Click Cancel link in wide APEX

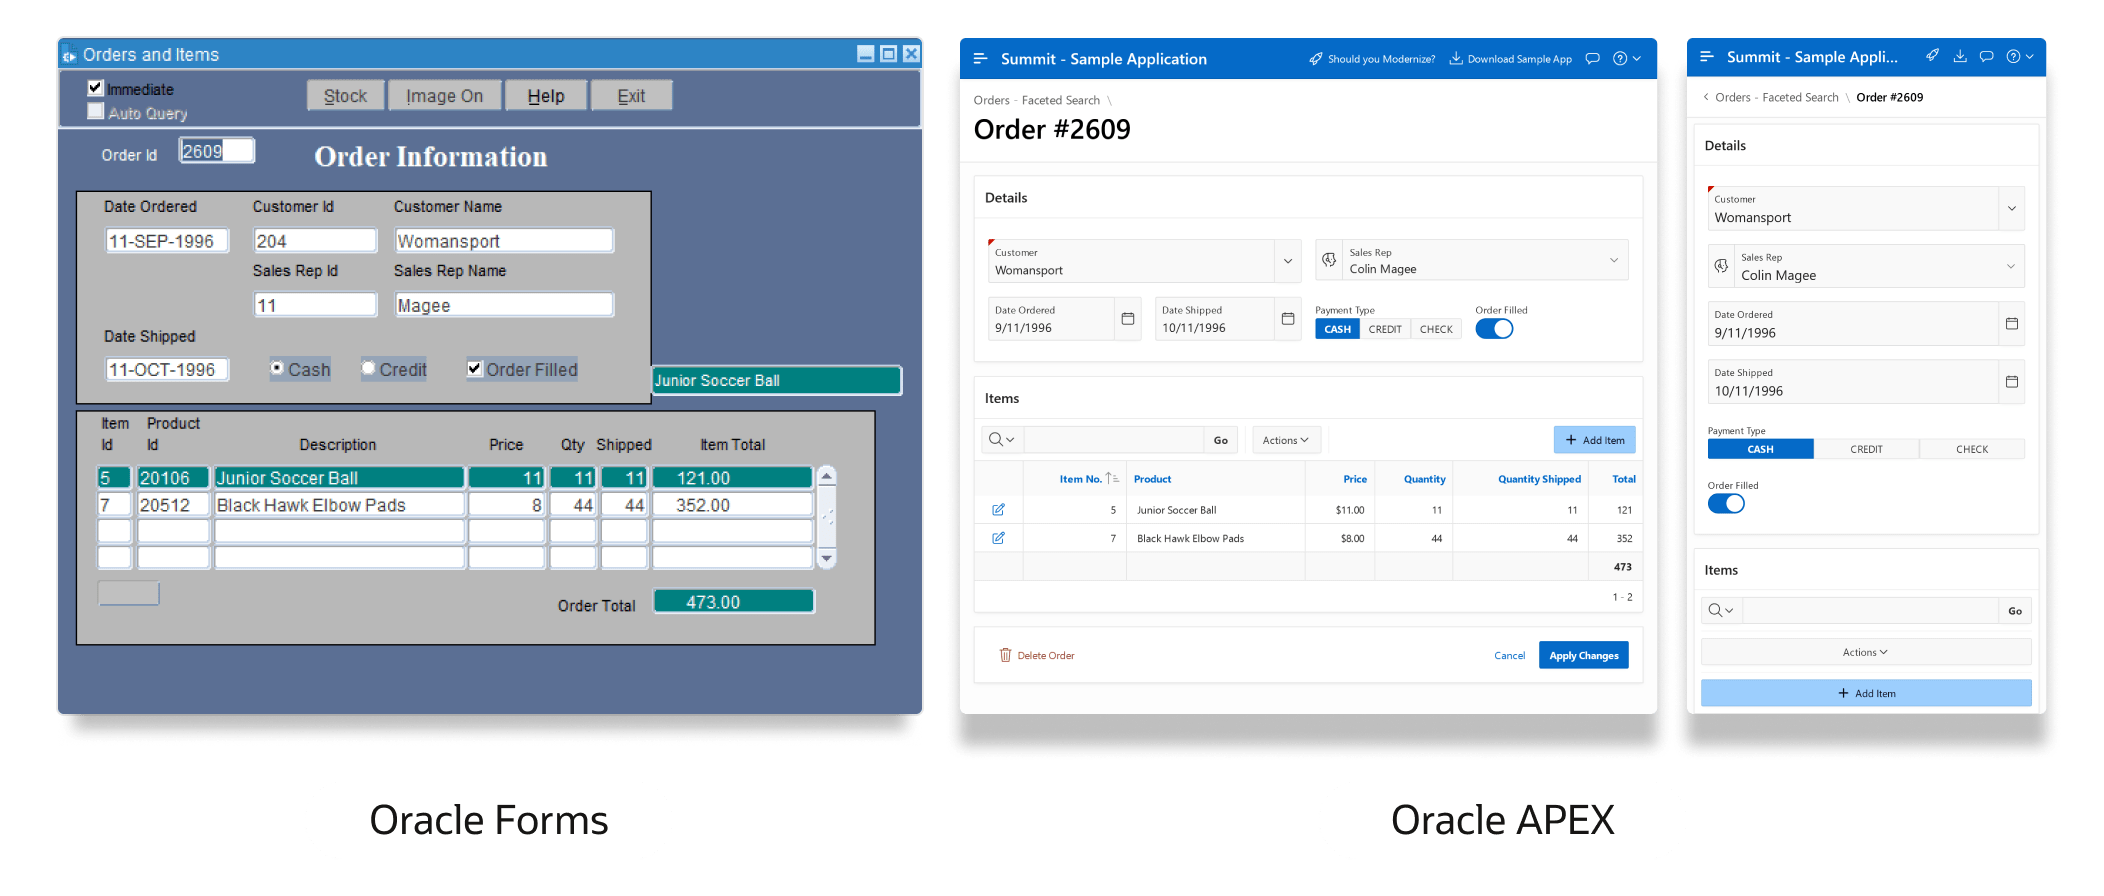coord(1510,656)
